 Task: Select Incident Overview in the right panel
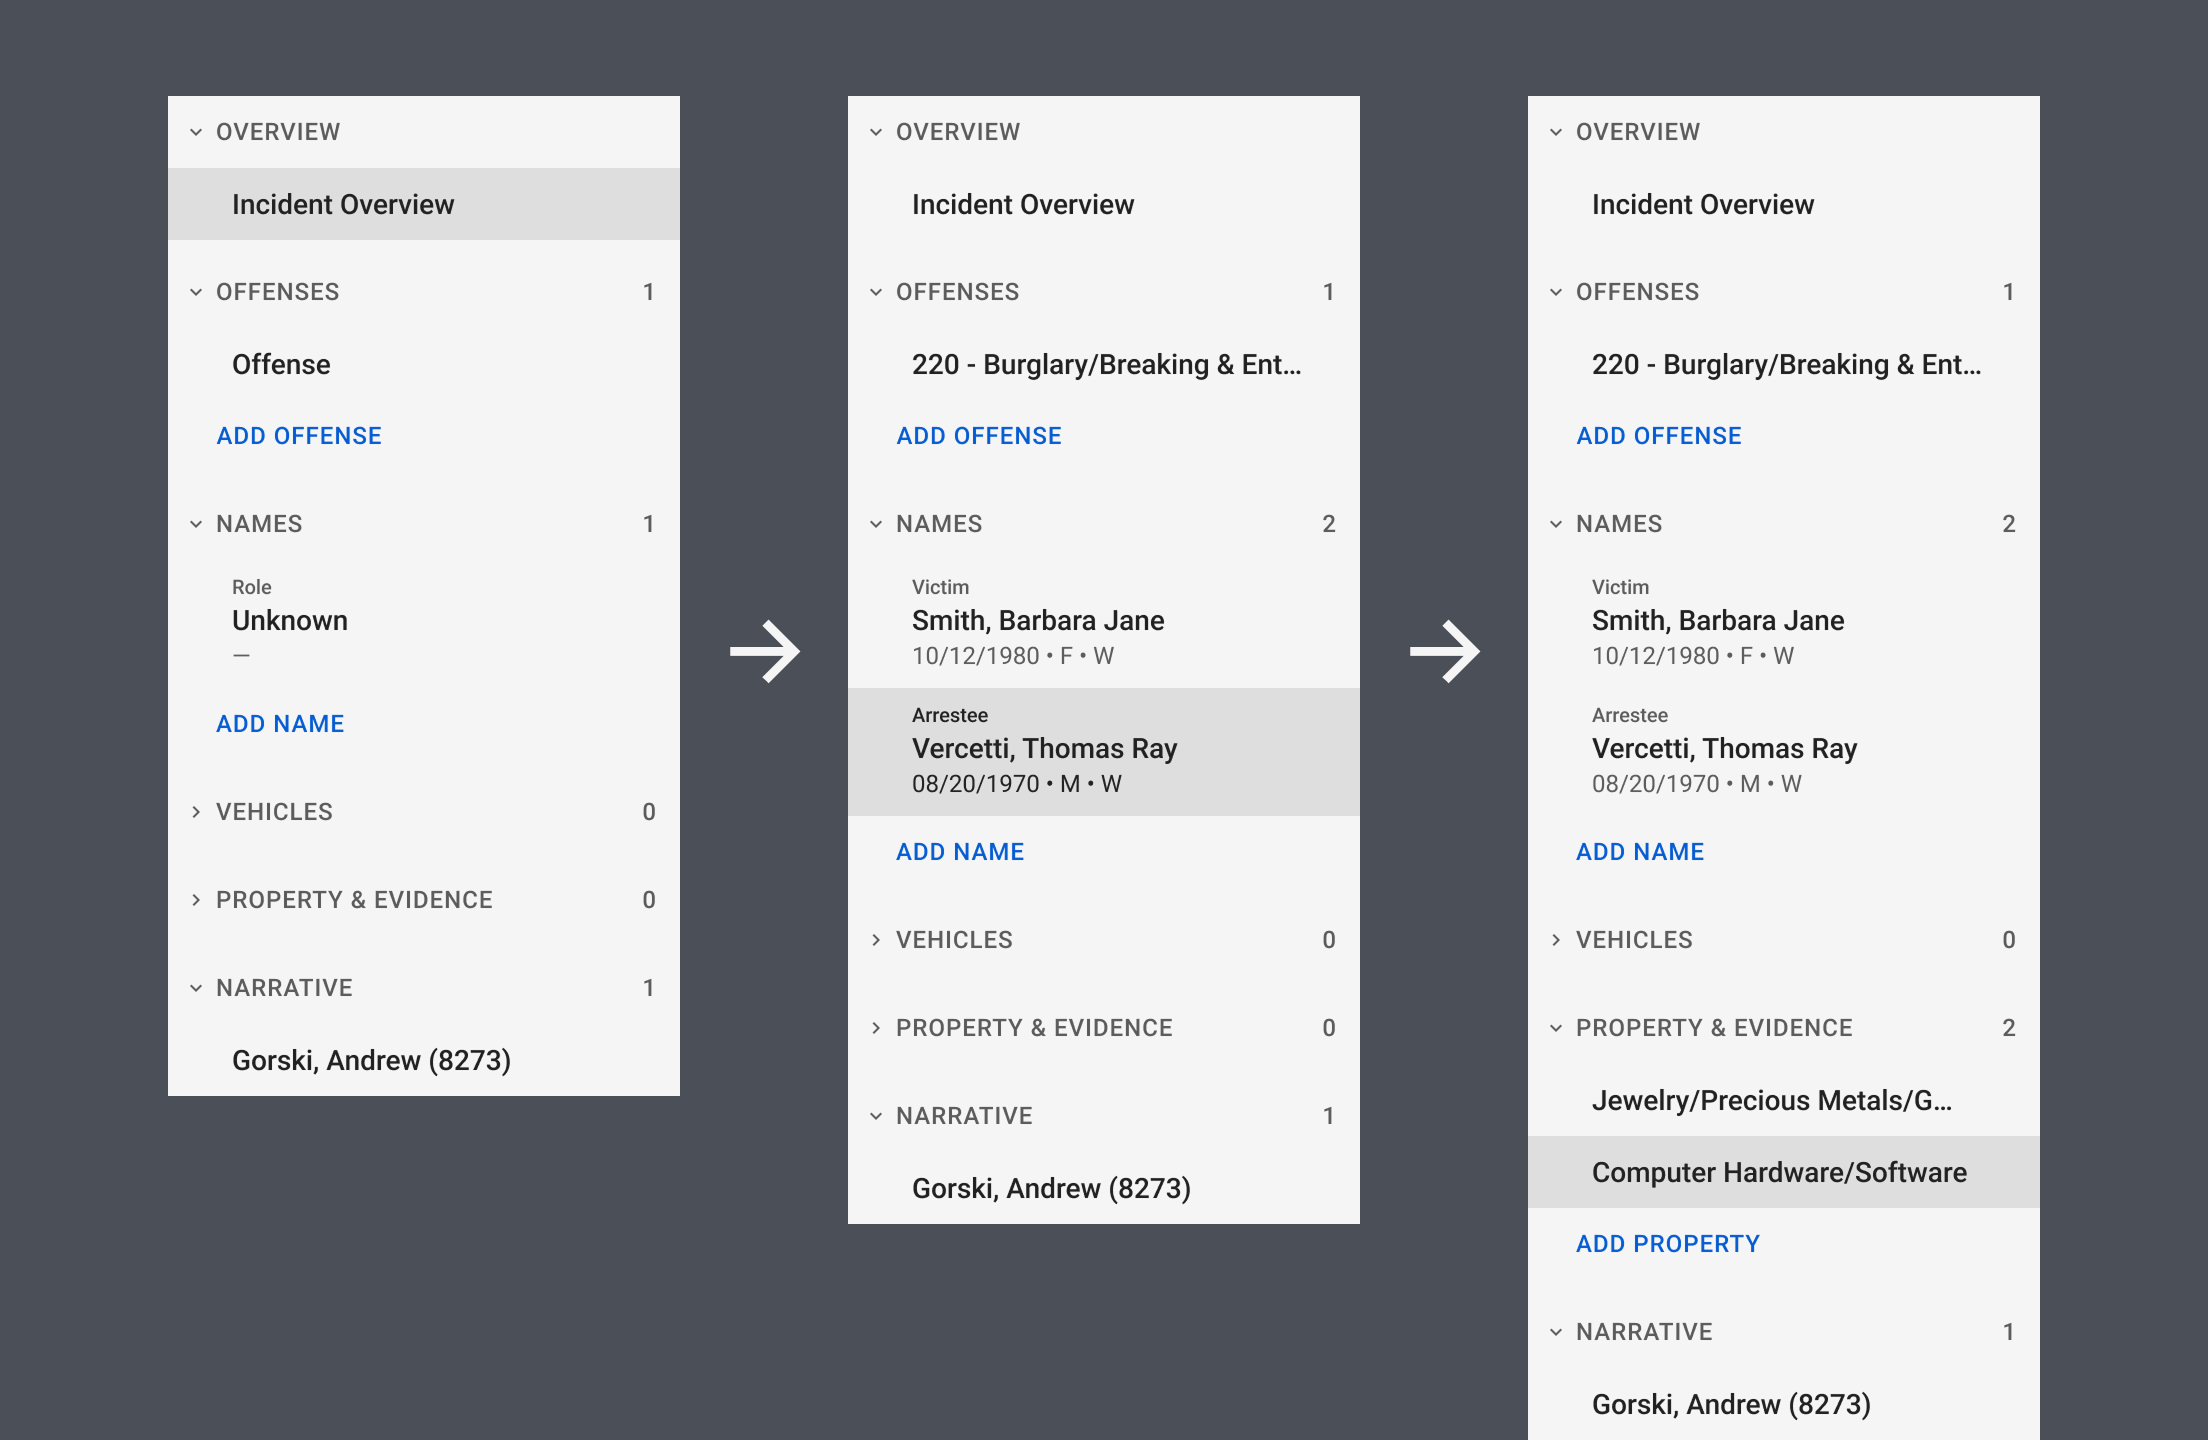1784,204
